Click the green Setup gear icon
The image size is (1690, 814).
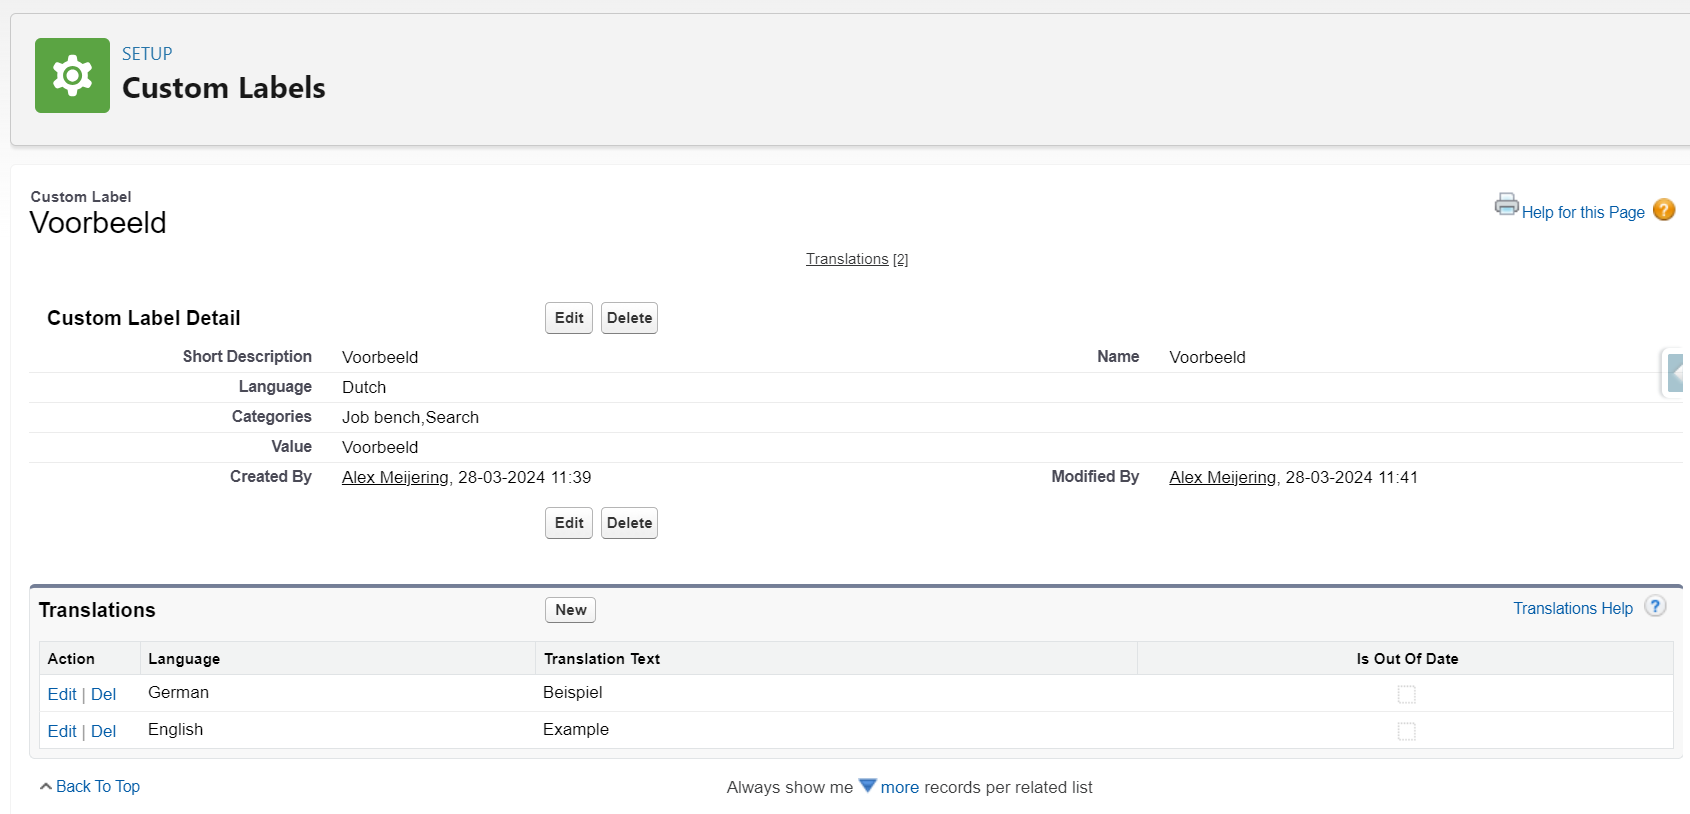72,76
